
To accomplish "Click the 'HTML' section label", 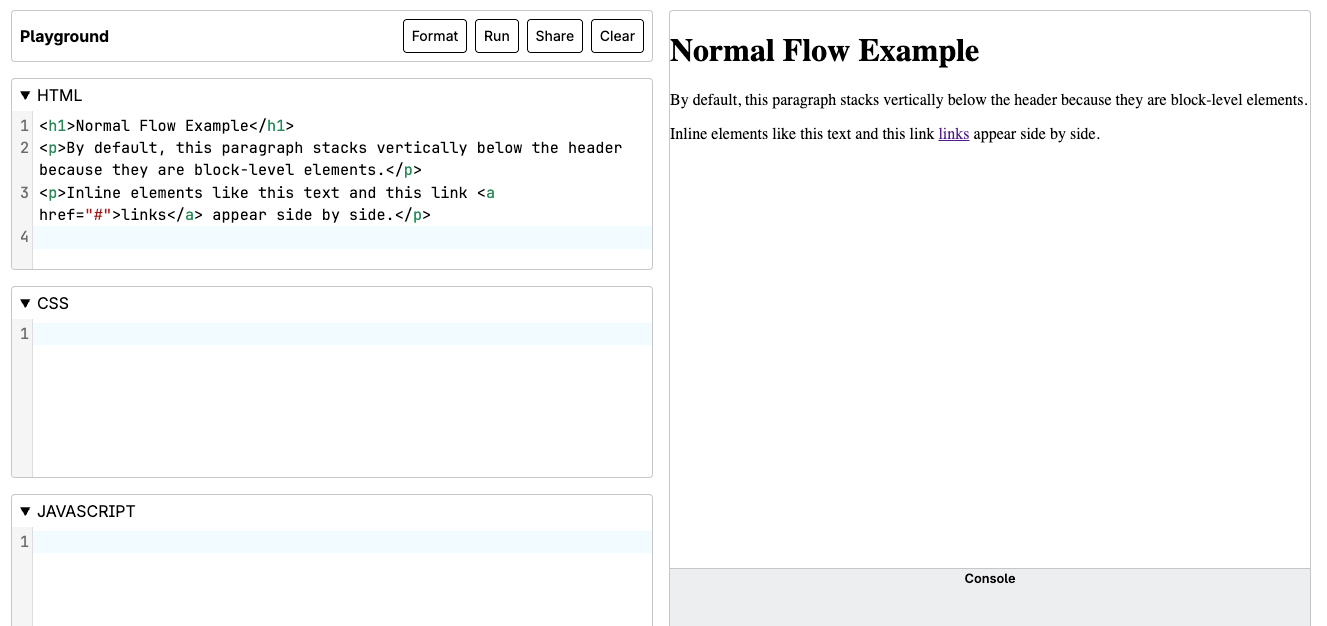I will [x=59, y=96].
